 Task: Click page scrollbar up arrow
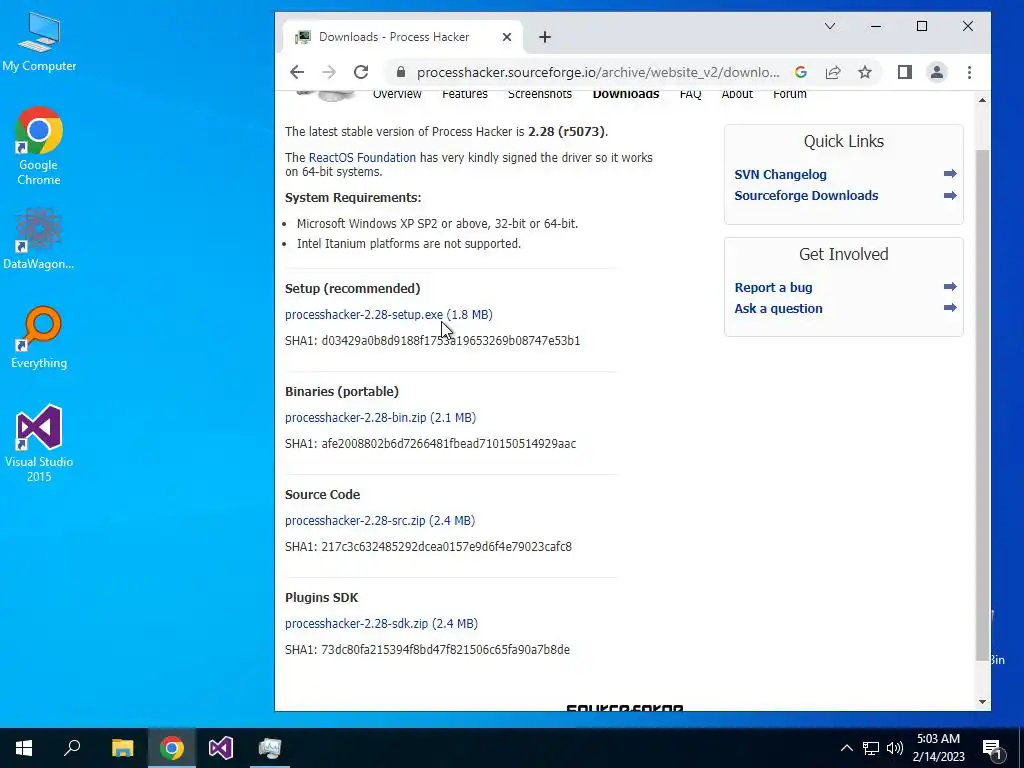click(x=982, y=100)
